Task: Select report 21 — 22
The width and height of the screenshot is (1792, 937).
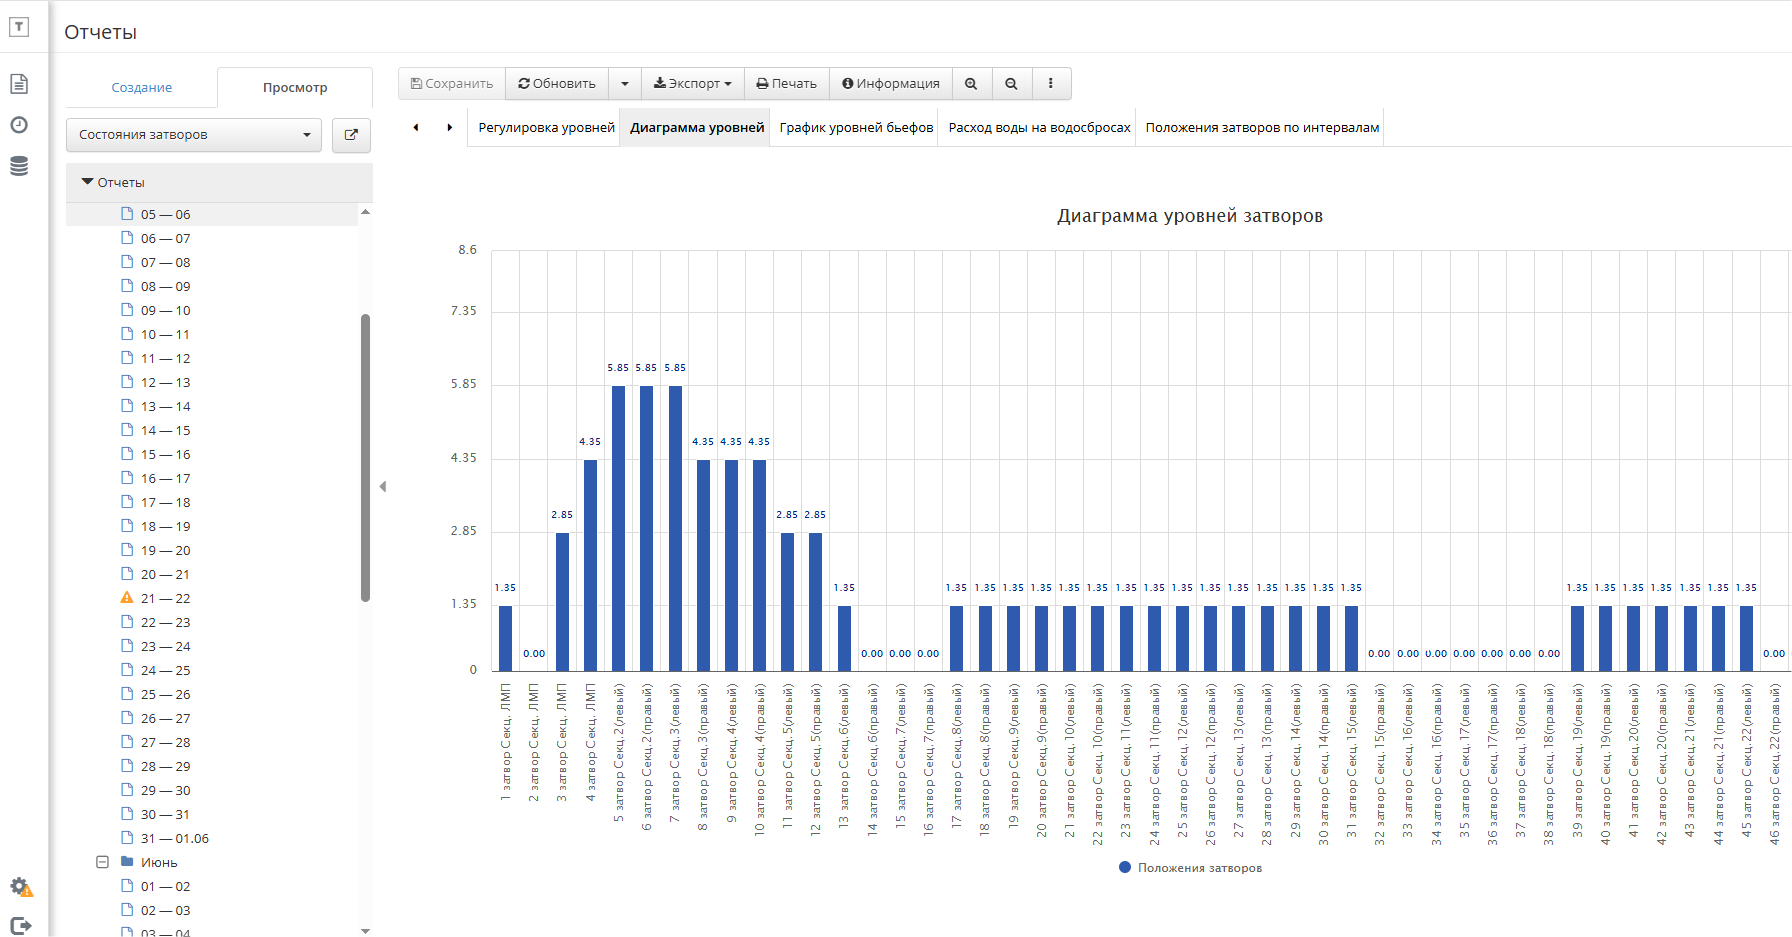Action: pyautogui.click(x=165, y=599)
